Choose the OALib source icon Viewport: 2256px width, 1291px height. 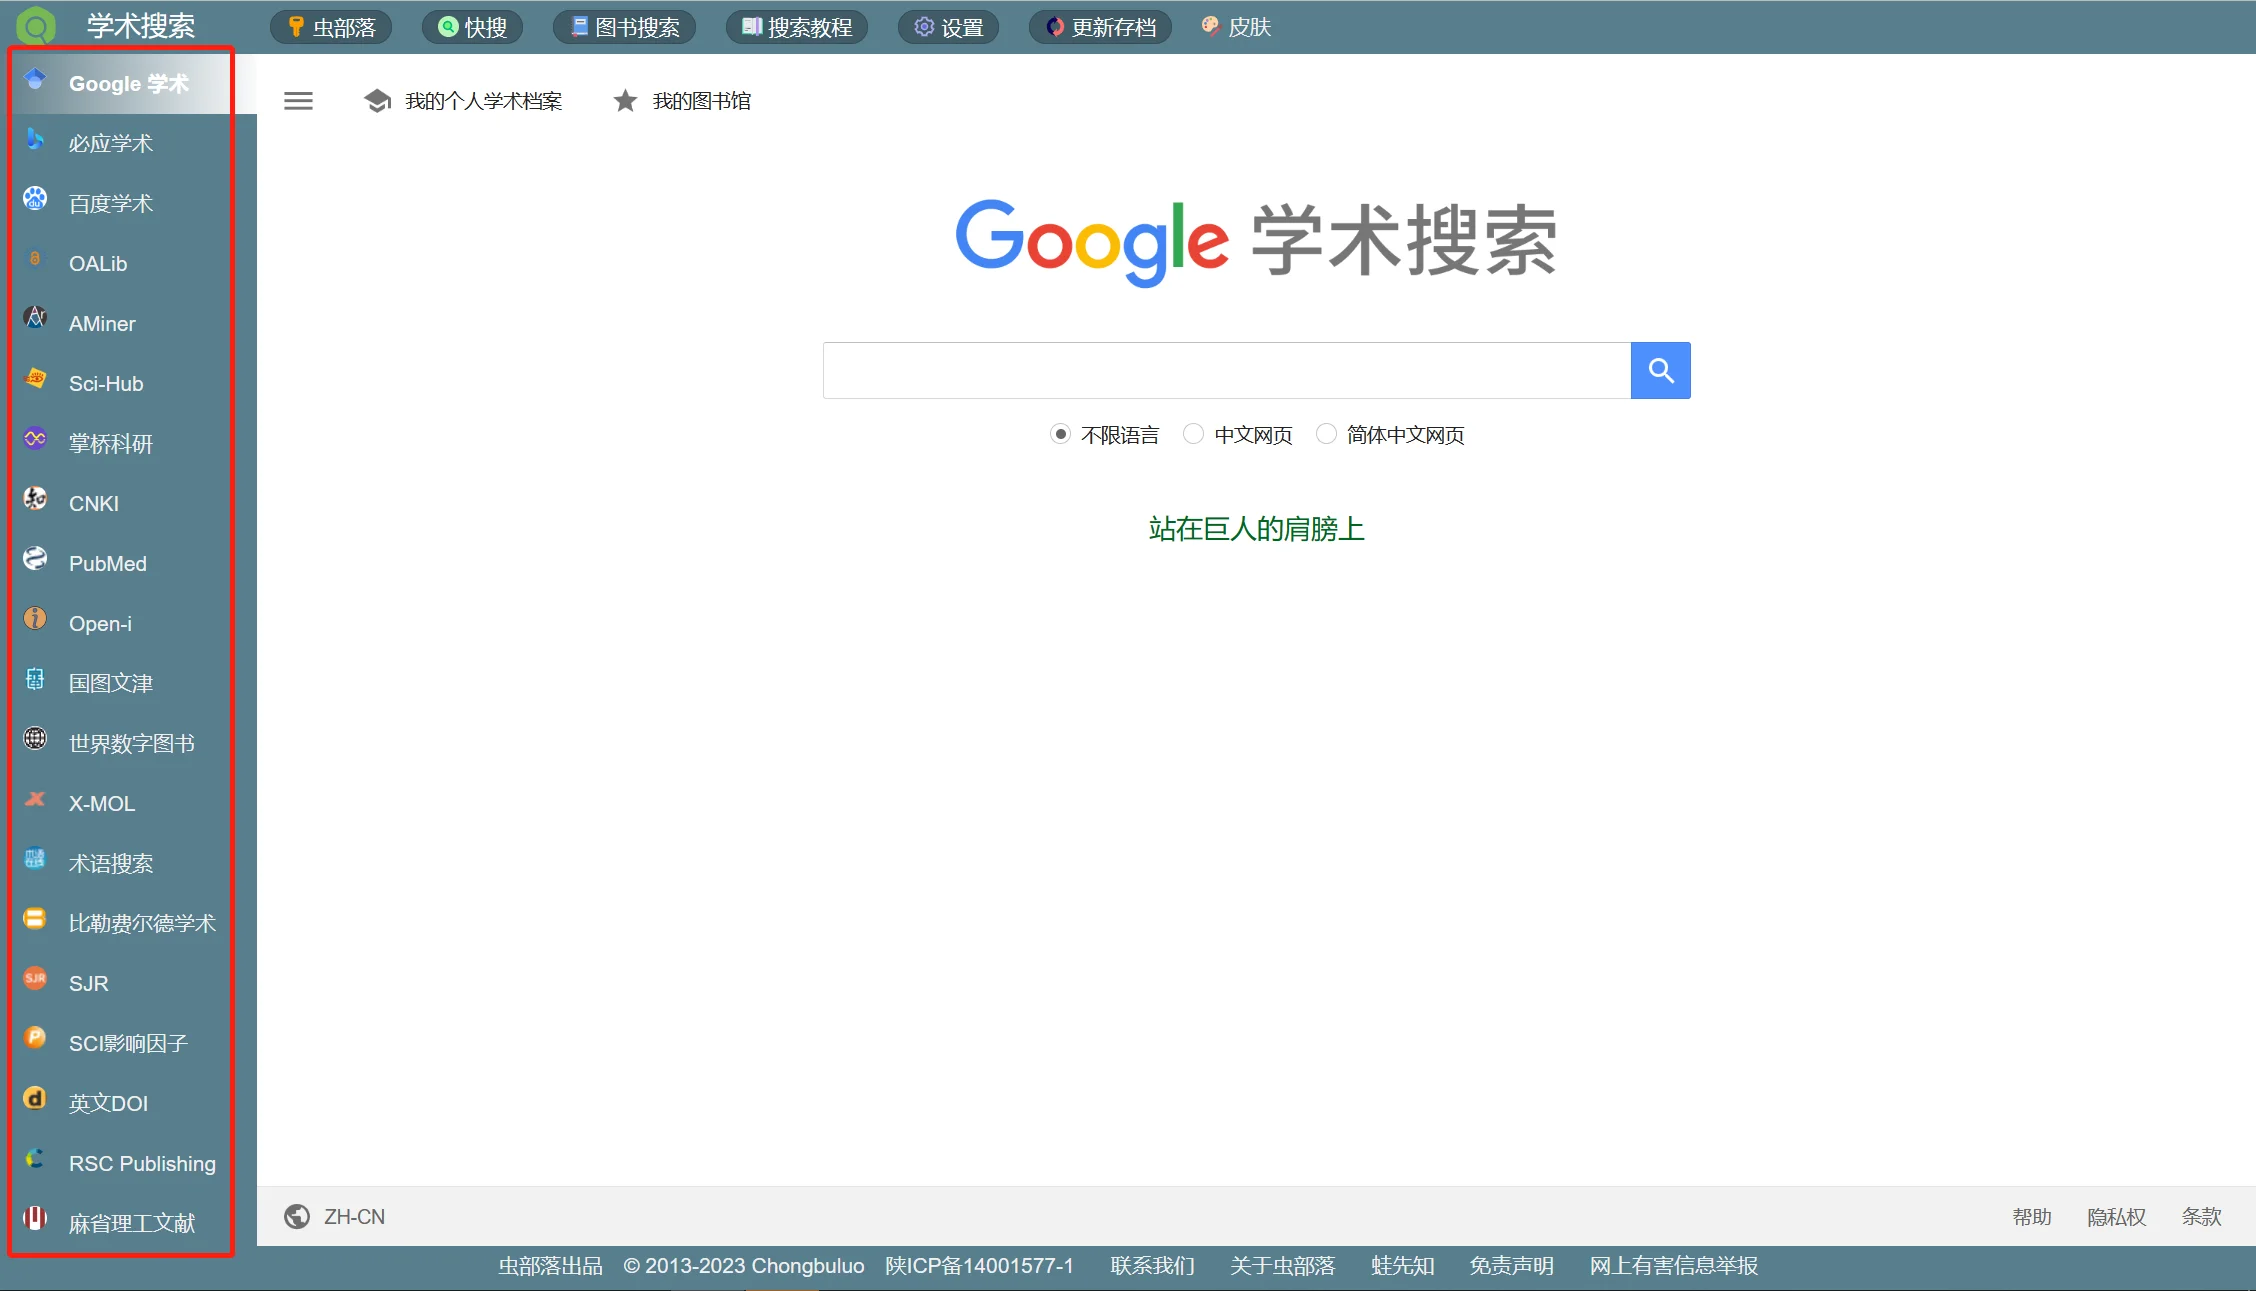tap(34, 263)
